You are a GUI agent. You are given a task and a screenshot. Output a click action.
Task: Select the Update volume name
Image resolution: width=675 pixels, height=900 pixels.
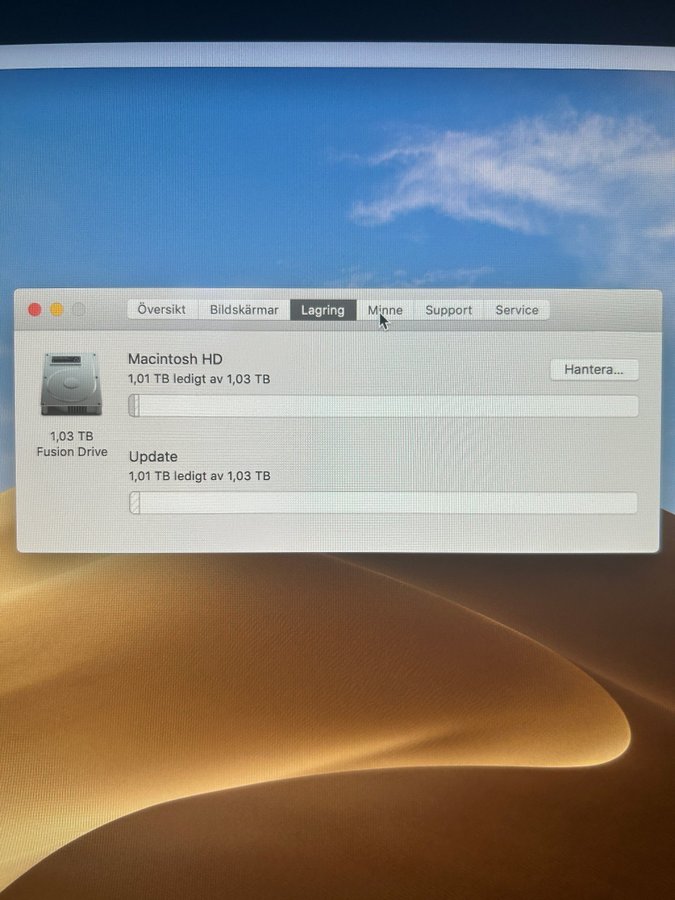(153, 456)
